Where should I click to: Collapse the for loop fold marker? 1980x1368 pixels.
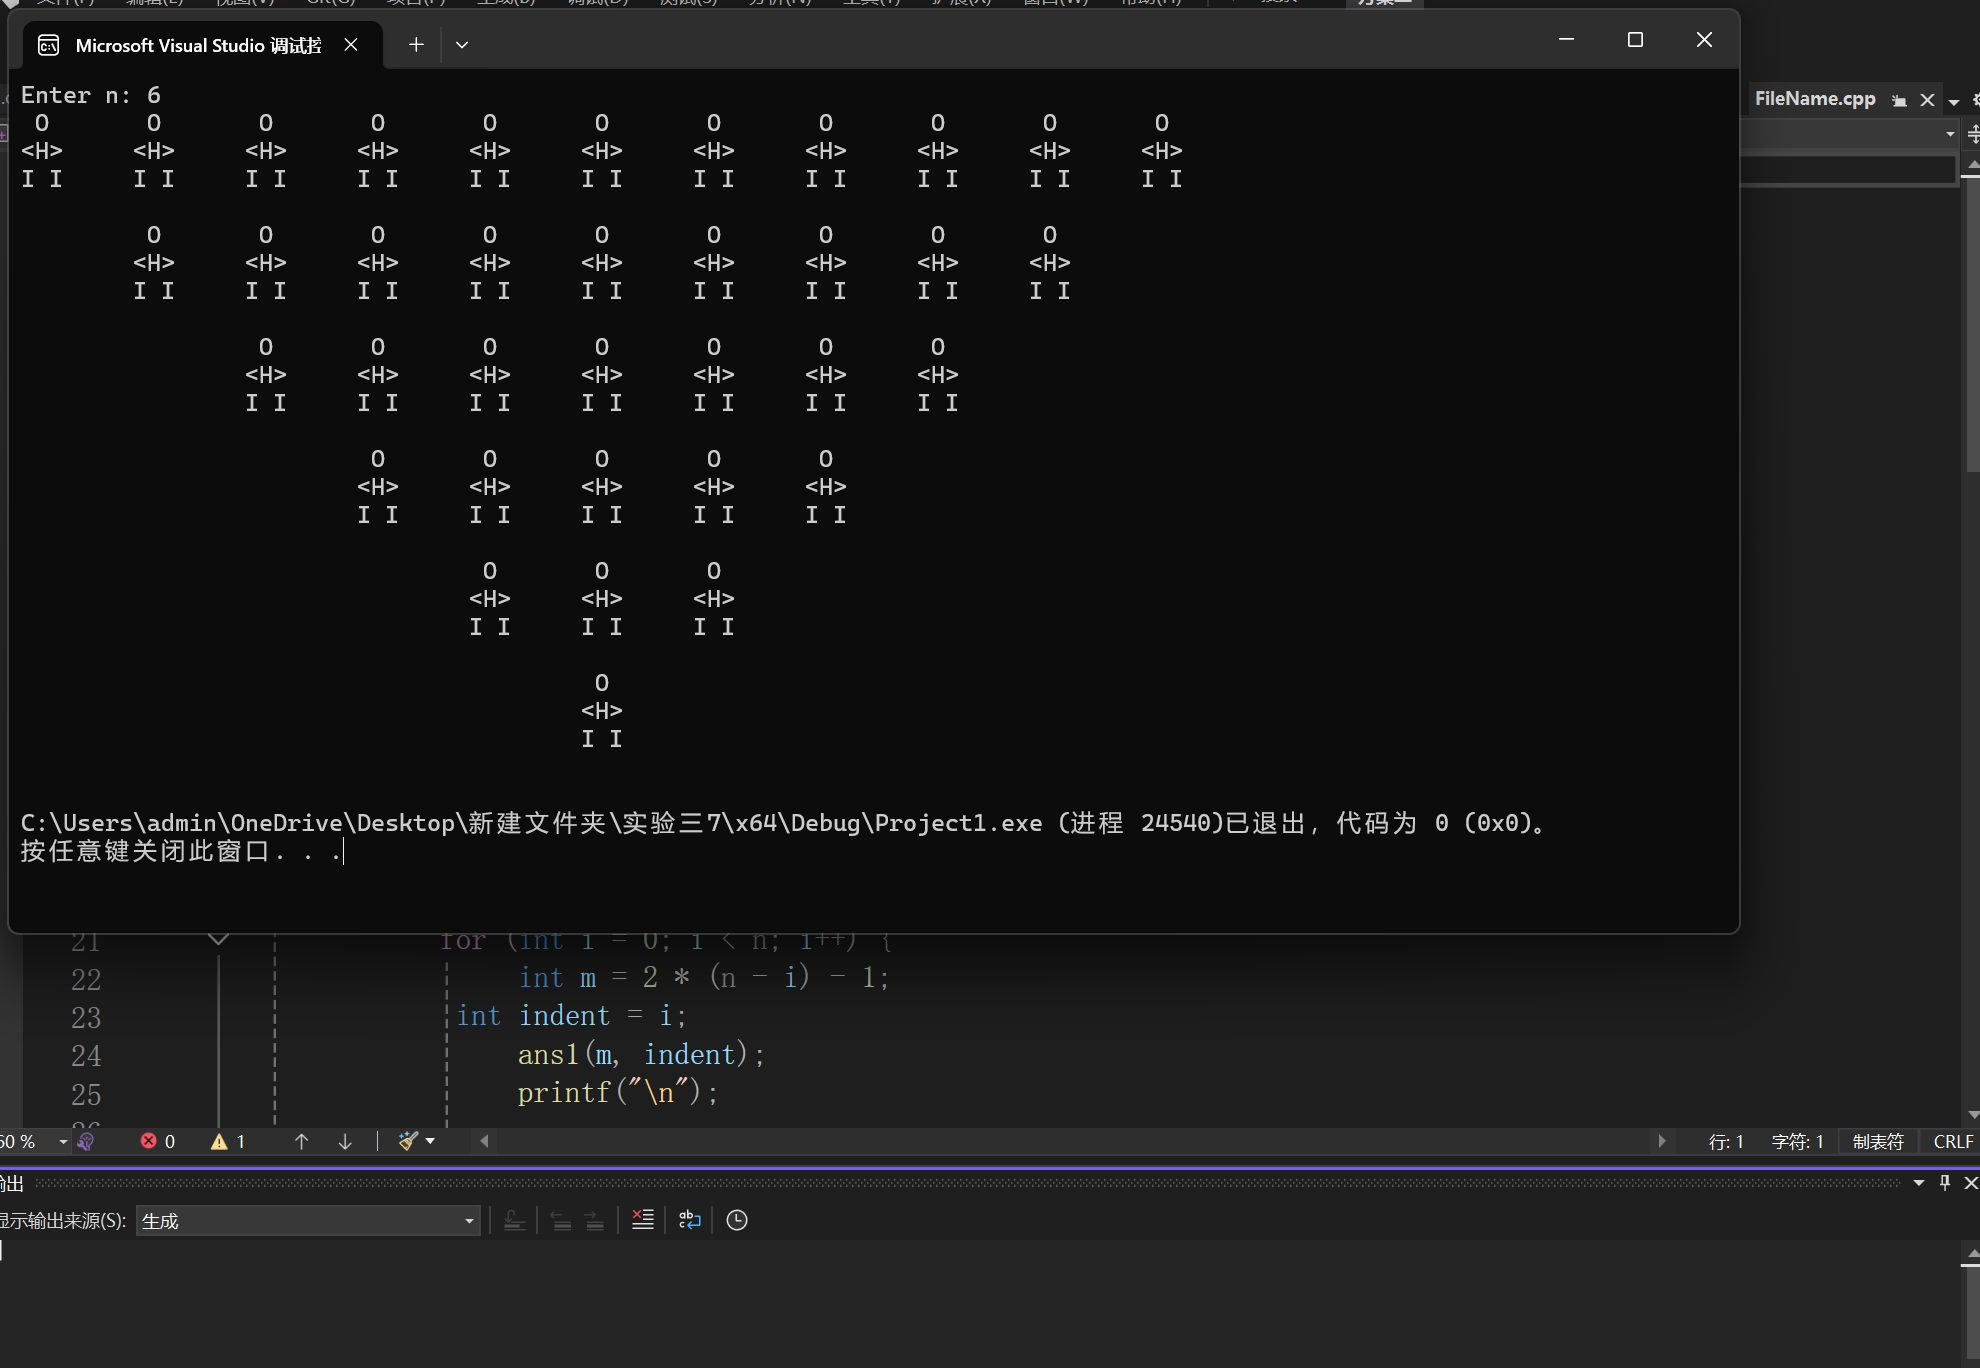coord(218,939)
